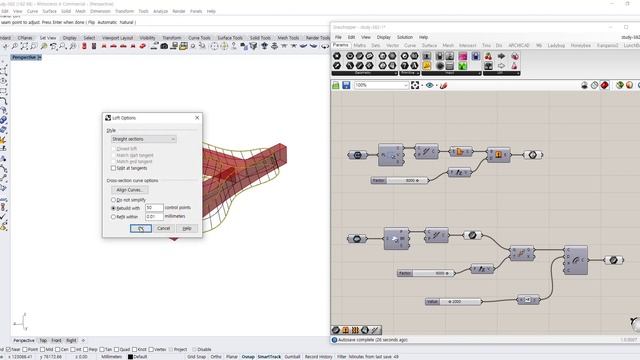The height and width of the screenshot is (360, 640).
Task: Open the Surface Tools toolbar tab in Rhino
Action: [x=230, y=38]
